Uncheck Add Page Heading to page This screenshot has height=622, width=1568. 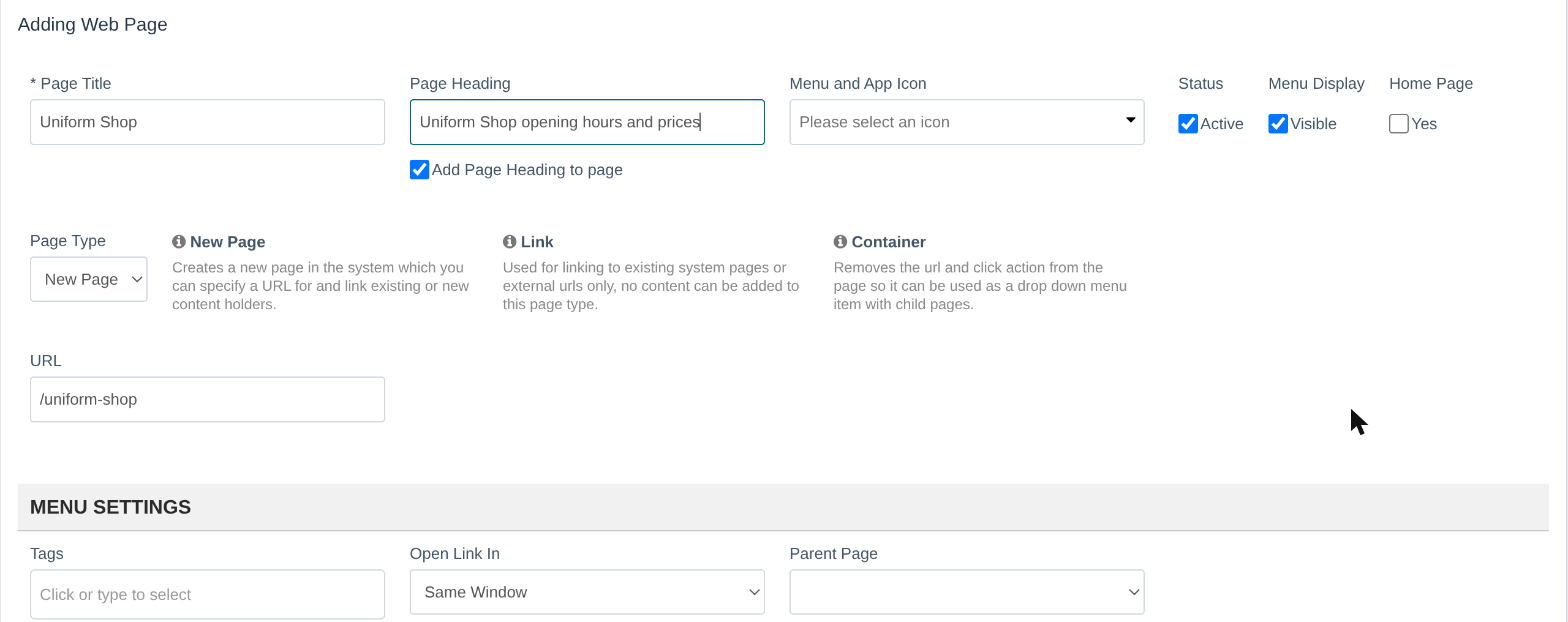[420, 170]
